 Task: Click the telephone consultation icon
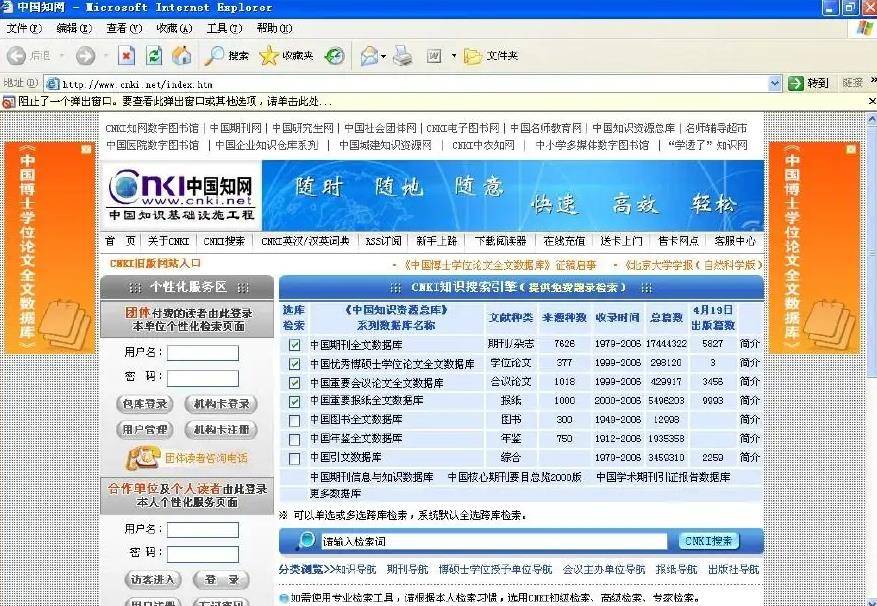pos(143,457)
